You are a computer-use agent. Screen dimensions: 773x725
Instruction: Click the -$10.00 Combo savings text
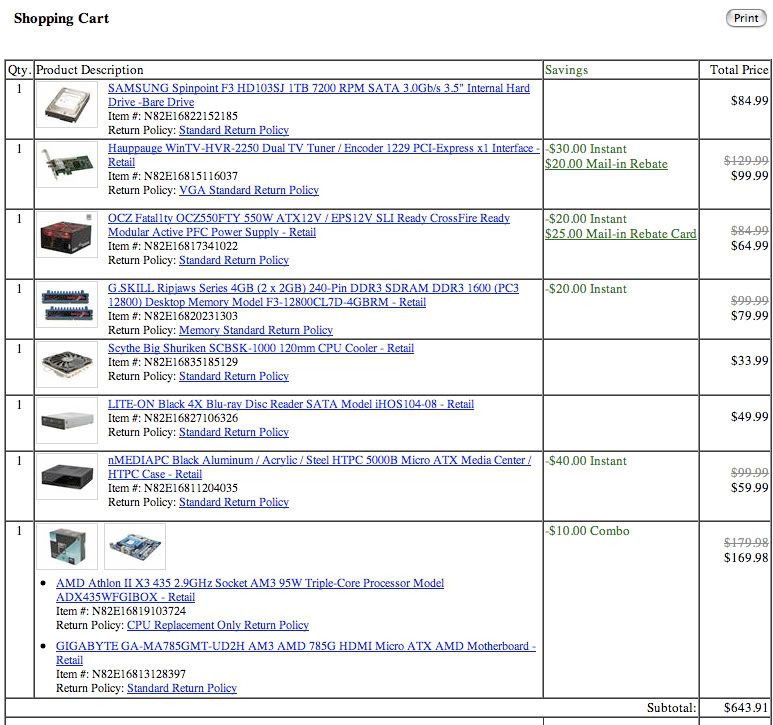click(x=588, y=531)
